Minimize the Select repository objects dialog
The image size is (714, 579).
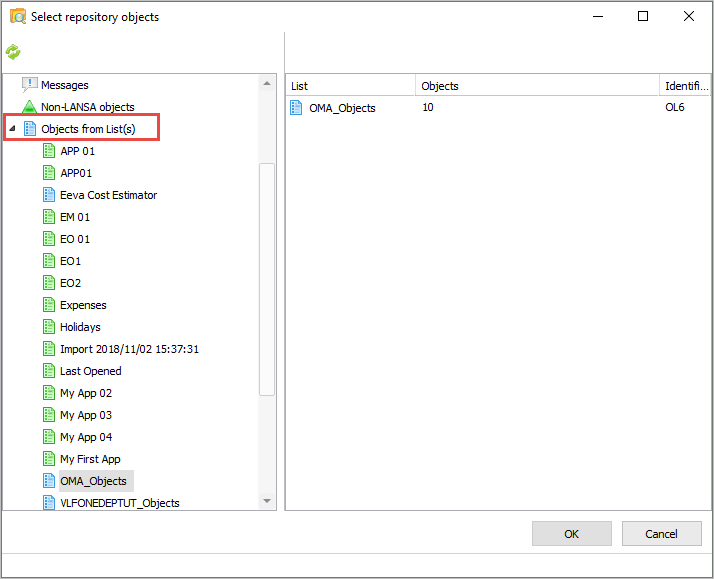pos(598,16)
